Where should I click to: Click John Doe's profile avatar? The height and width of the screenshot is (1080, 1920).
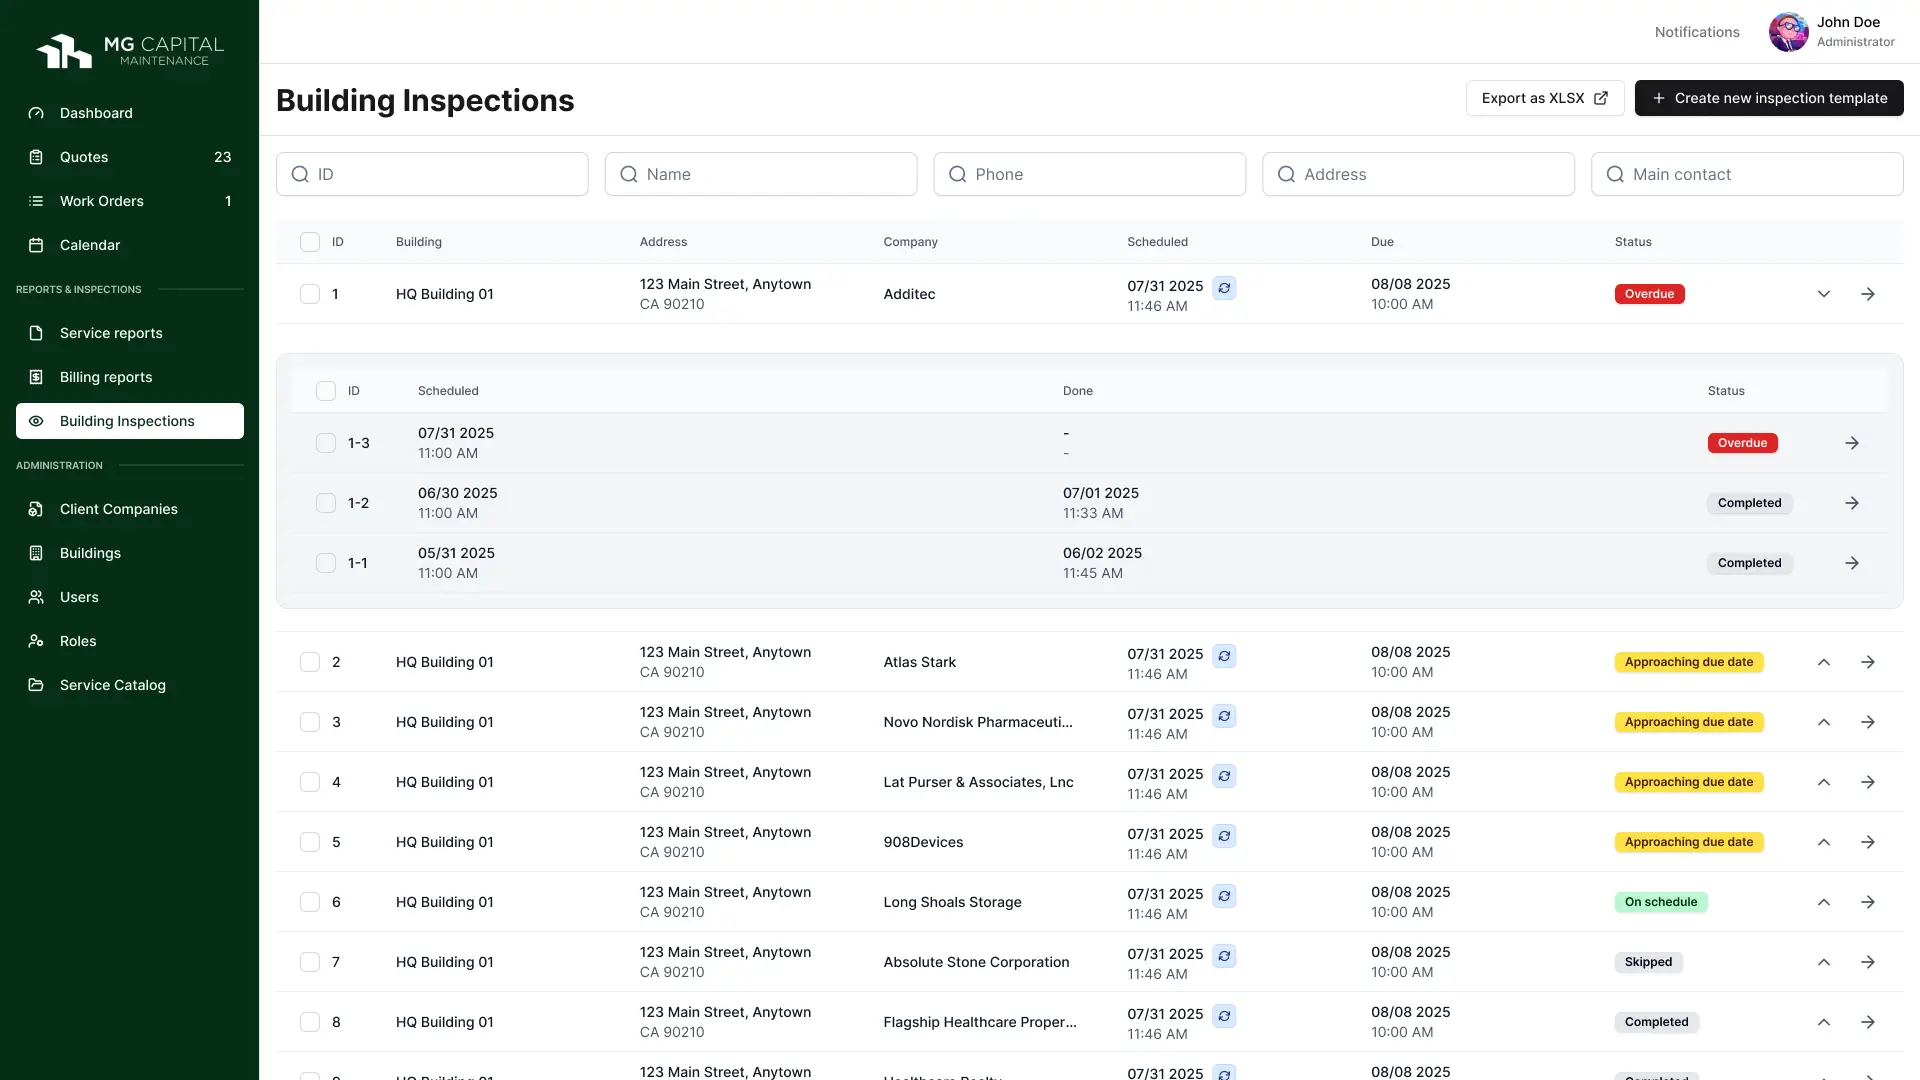(1788, 32)
